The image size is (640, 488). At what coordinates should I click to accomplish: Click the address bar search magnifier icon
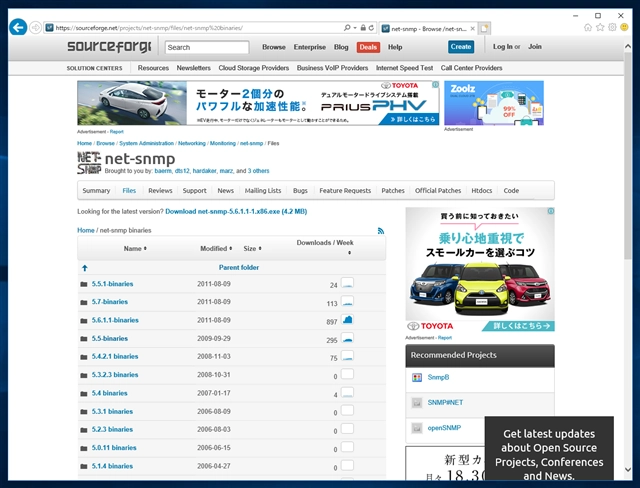pos(347,28)
